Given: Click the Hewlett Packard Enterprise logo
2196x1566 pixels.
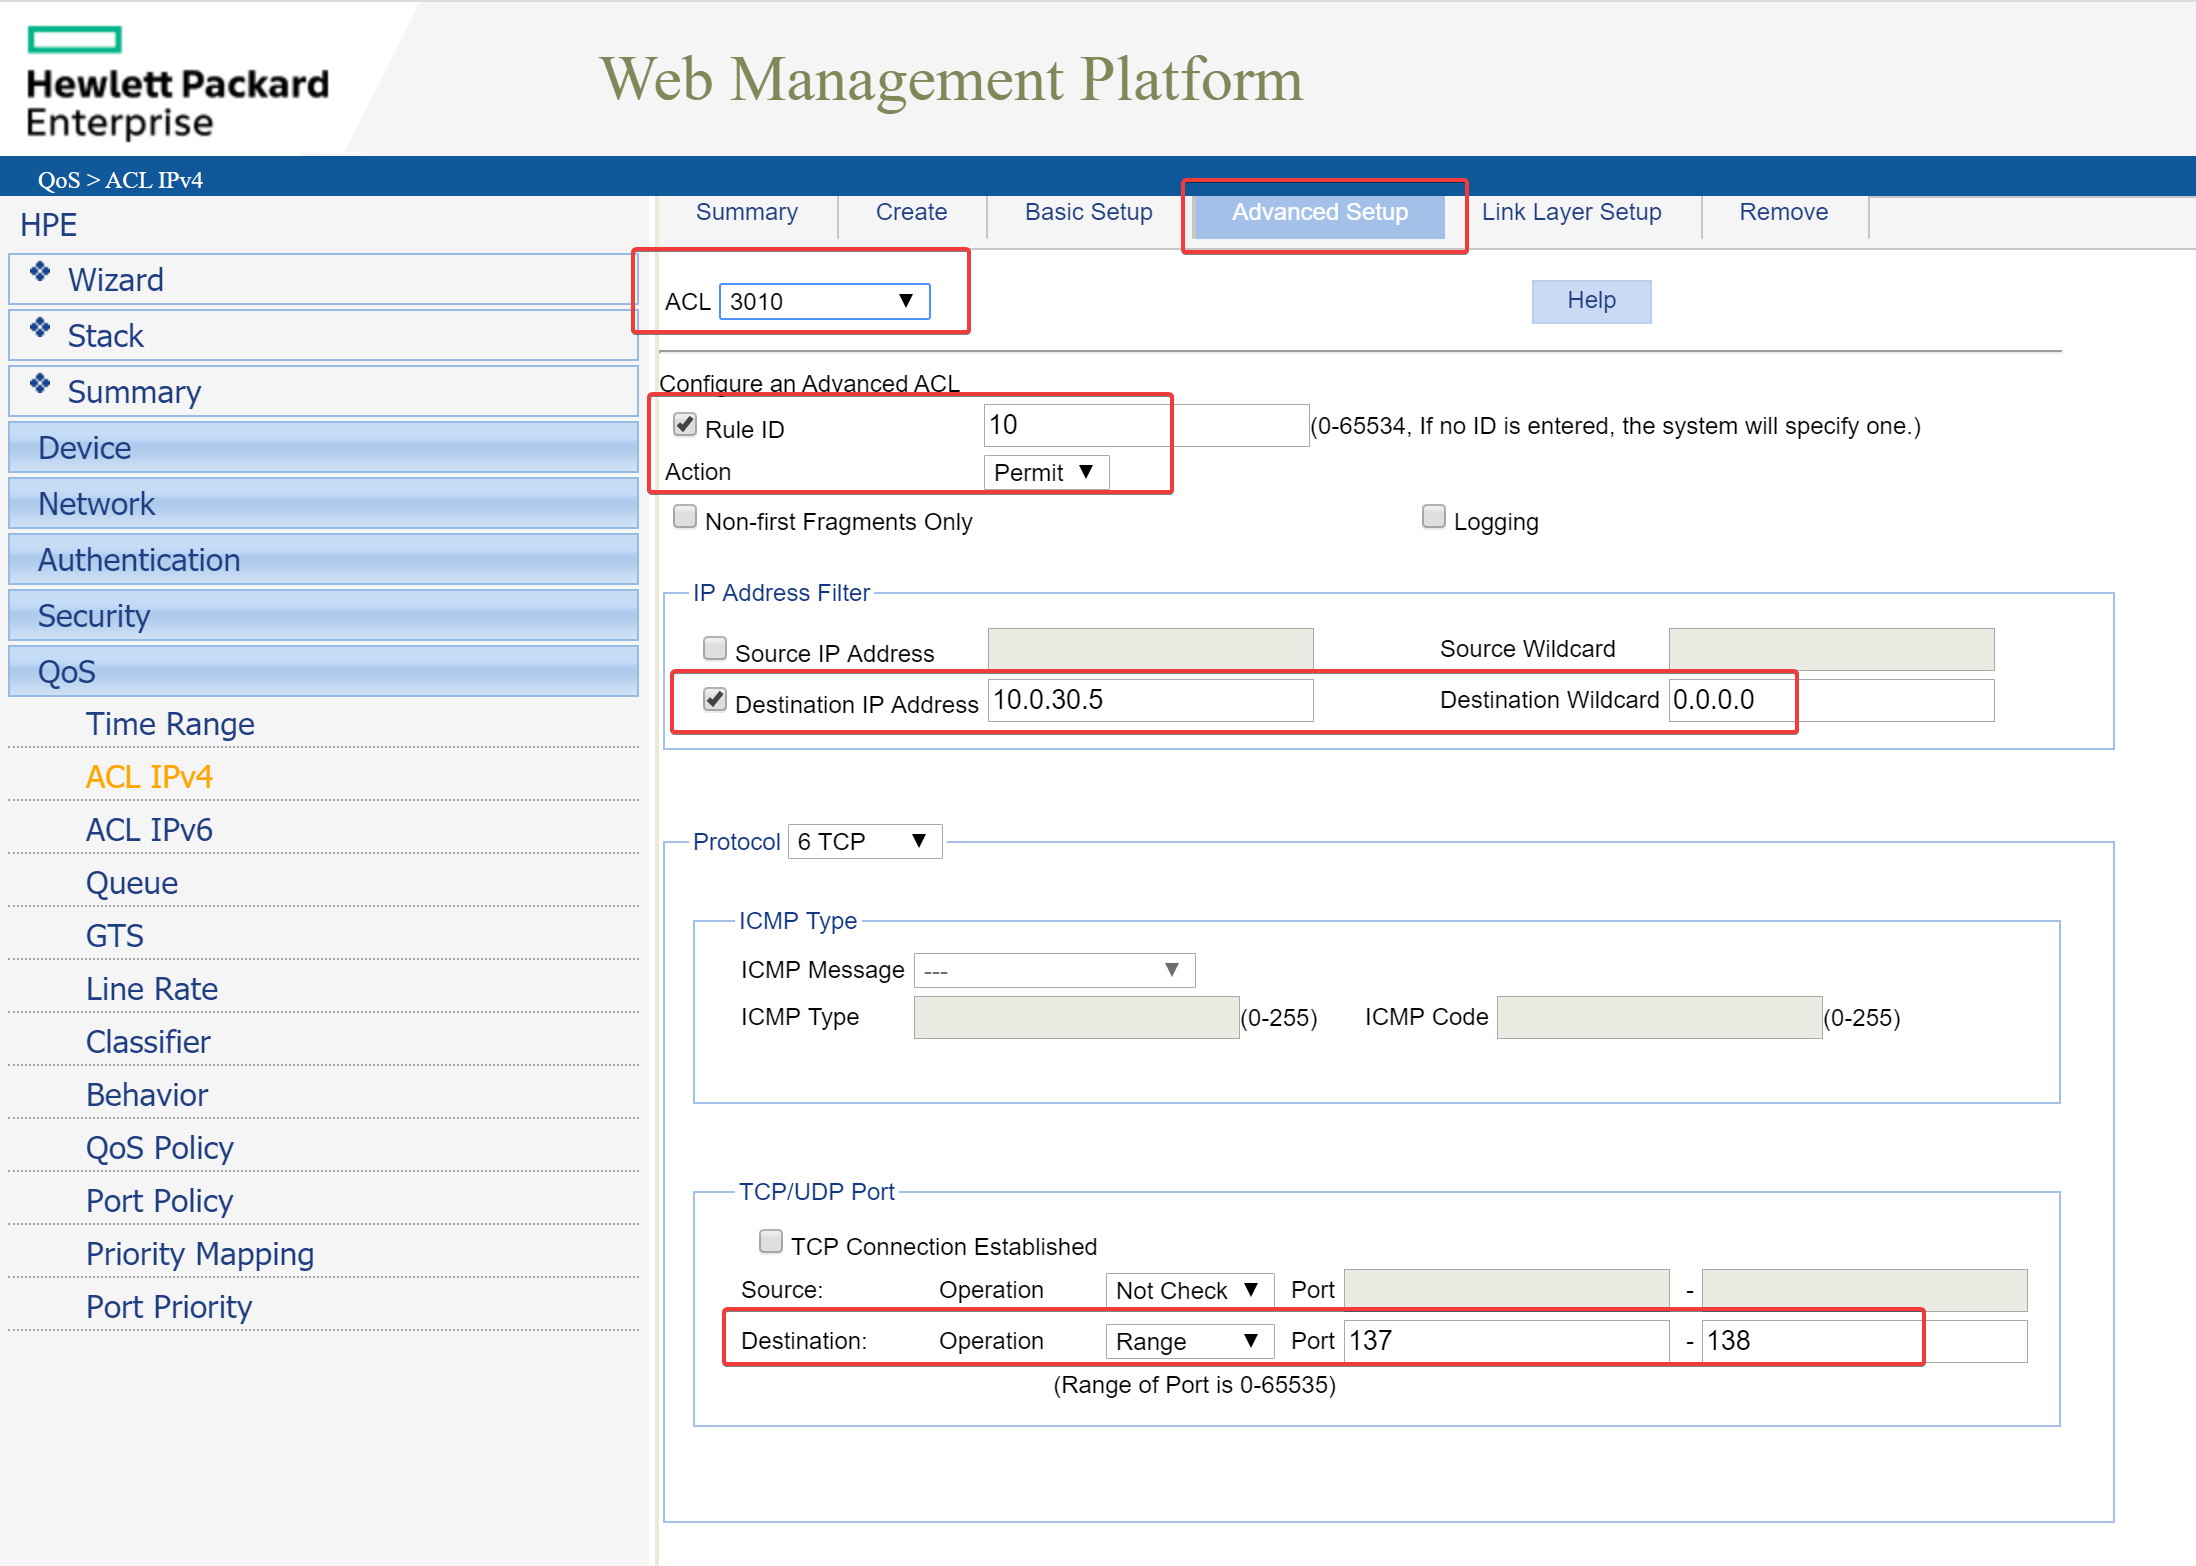Looking at the screenshot, I should click(x=177, y=83).
